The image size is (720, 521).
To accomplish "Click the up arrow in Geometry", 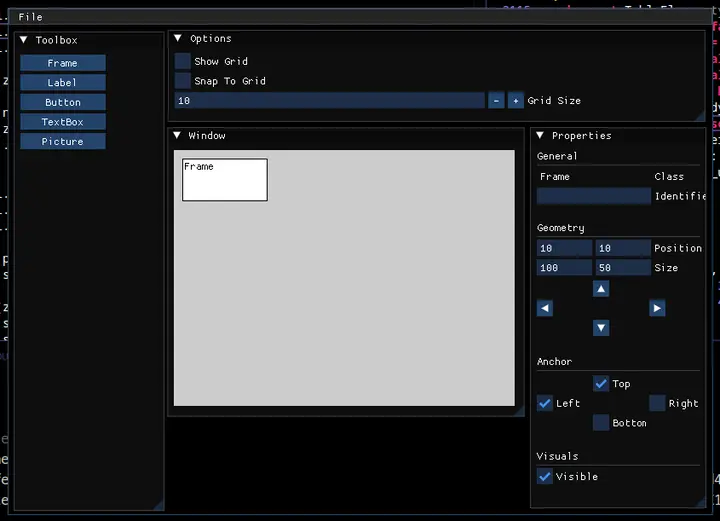I will 601,289.
